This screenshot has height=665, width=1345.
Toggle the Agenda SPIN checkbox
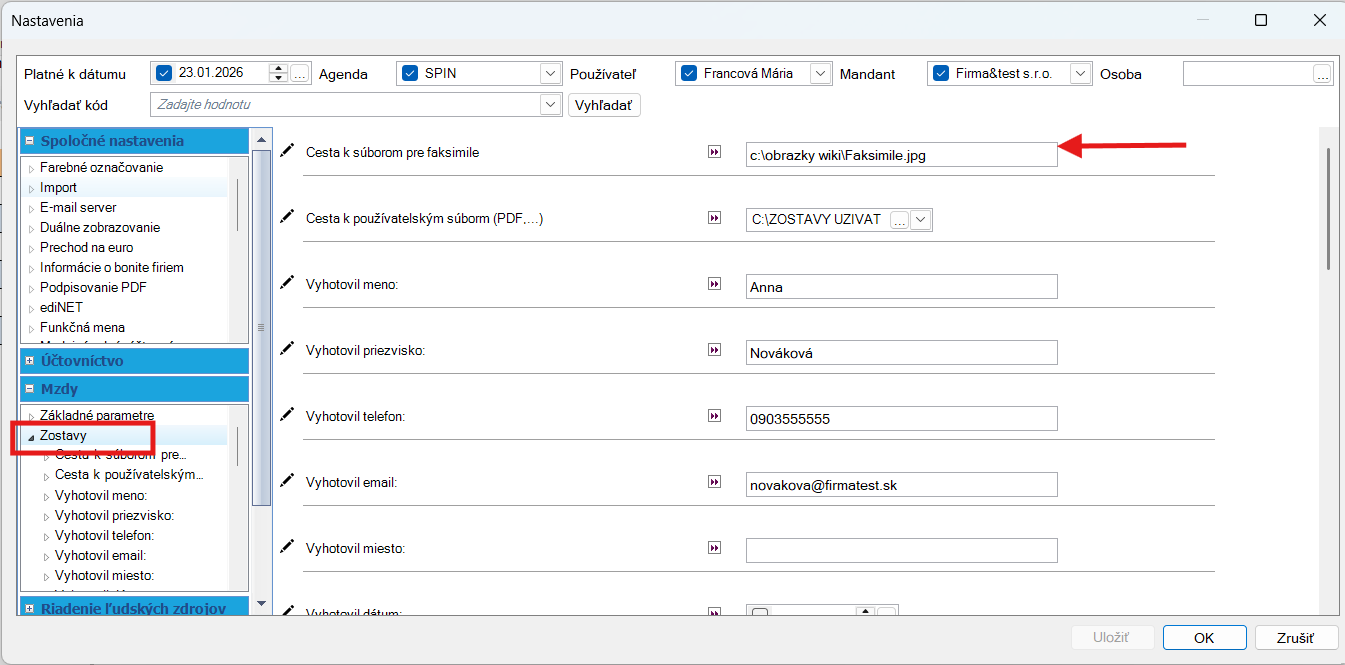coord(409,73)
